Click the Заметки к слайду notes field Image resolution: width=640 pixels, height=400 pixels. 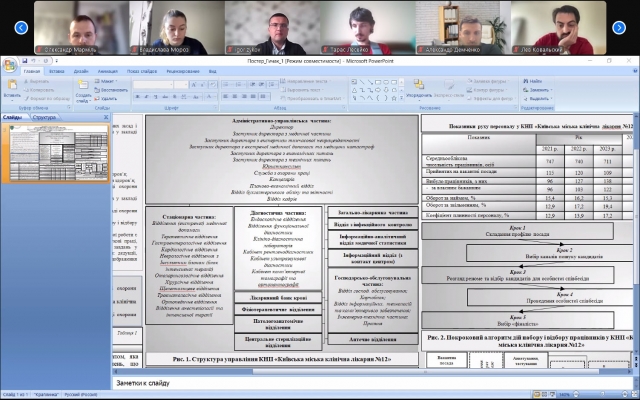pyautogui.click(x=372, y=383)
